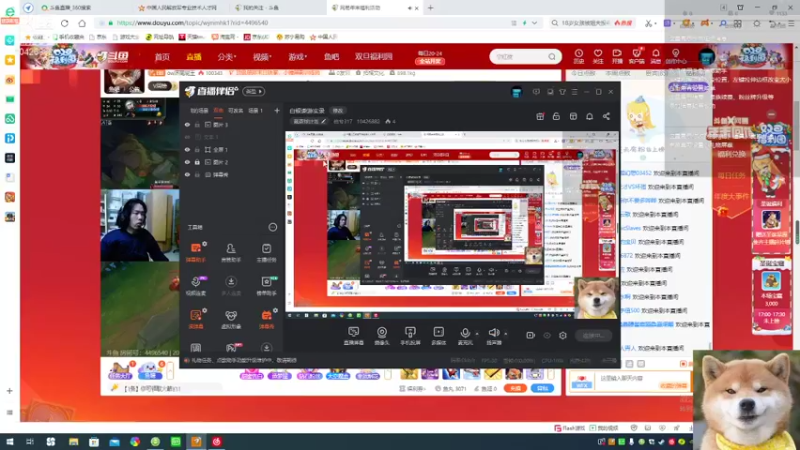Add a 手机投屏 phone-cast source
This screenshot has width=800, height=450.
tap(410, 336)
